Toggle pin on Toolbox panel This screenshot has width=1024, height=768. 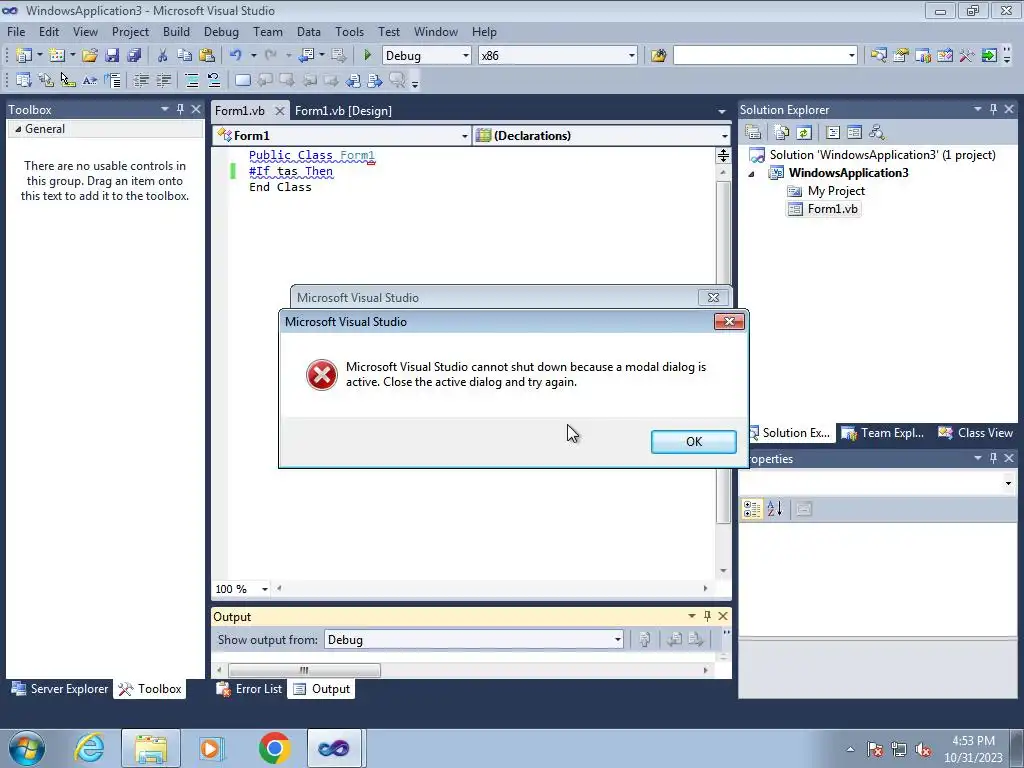(x=180, y=109)
